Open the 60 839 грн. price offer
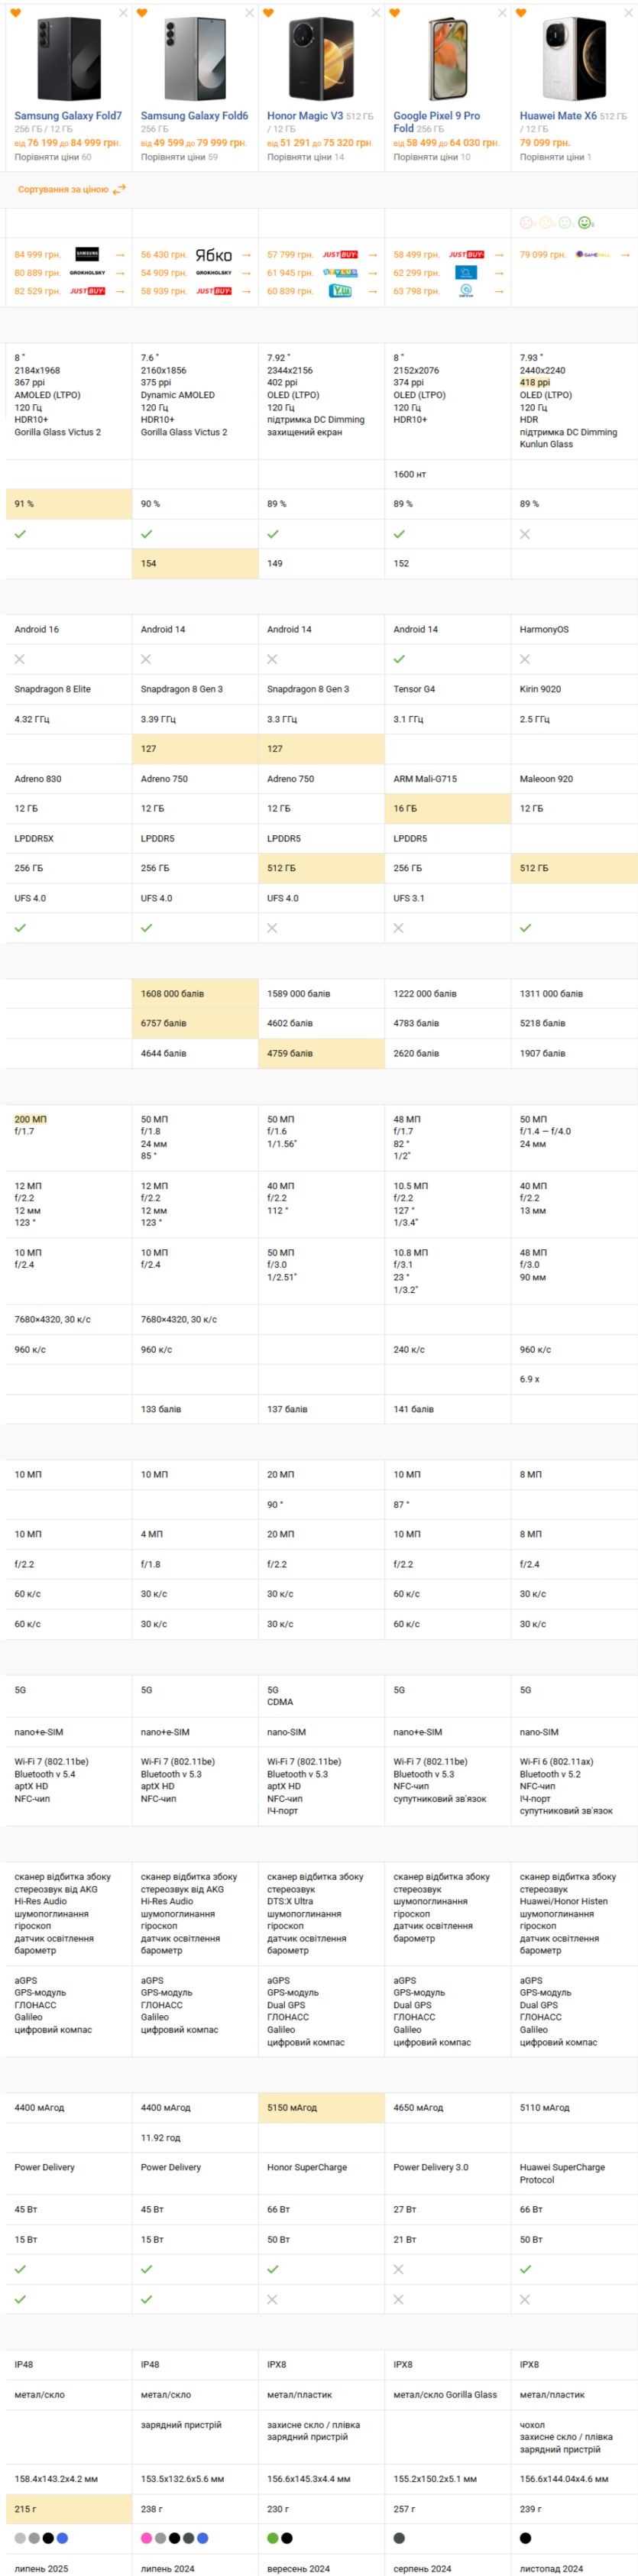This screenshot has height=2576, width=638. coord(290,291)
